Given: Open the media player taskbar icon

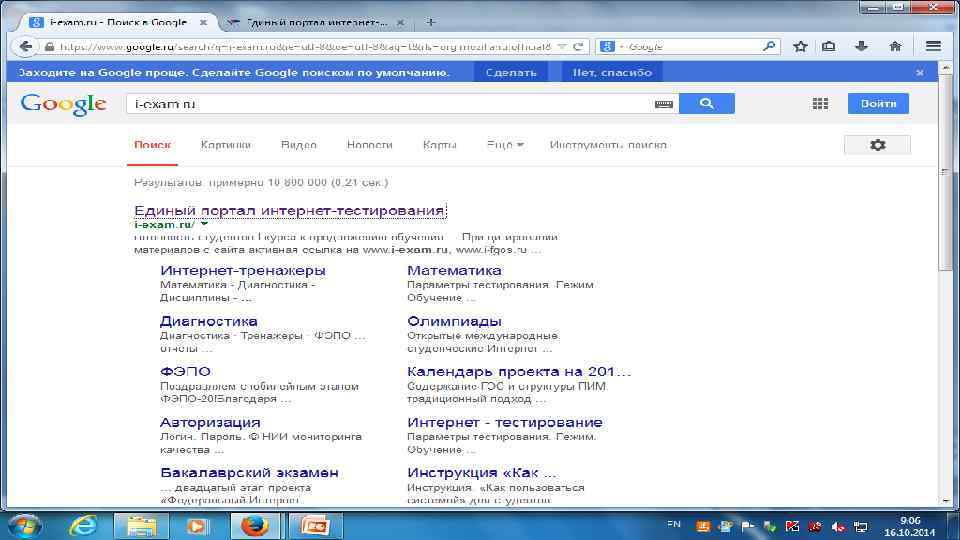Looking at the screenshot, I should point(197,526).
